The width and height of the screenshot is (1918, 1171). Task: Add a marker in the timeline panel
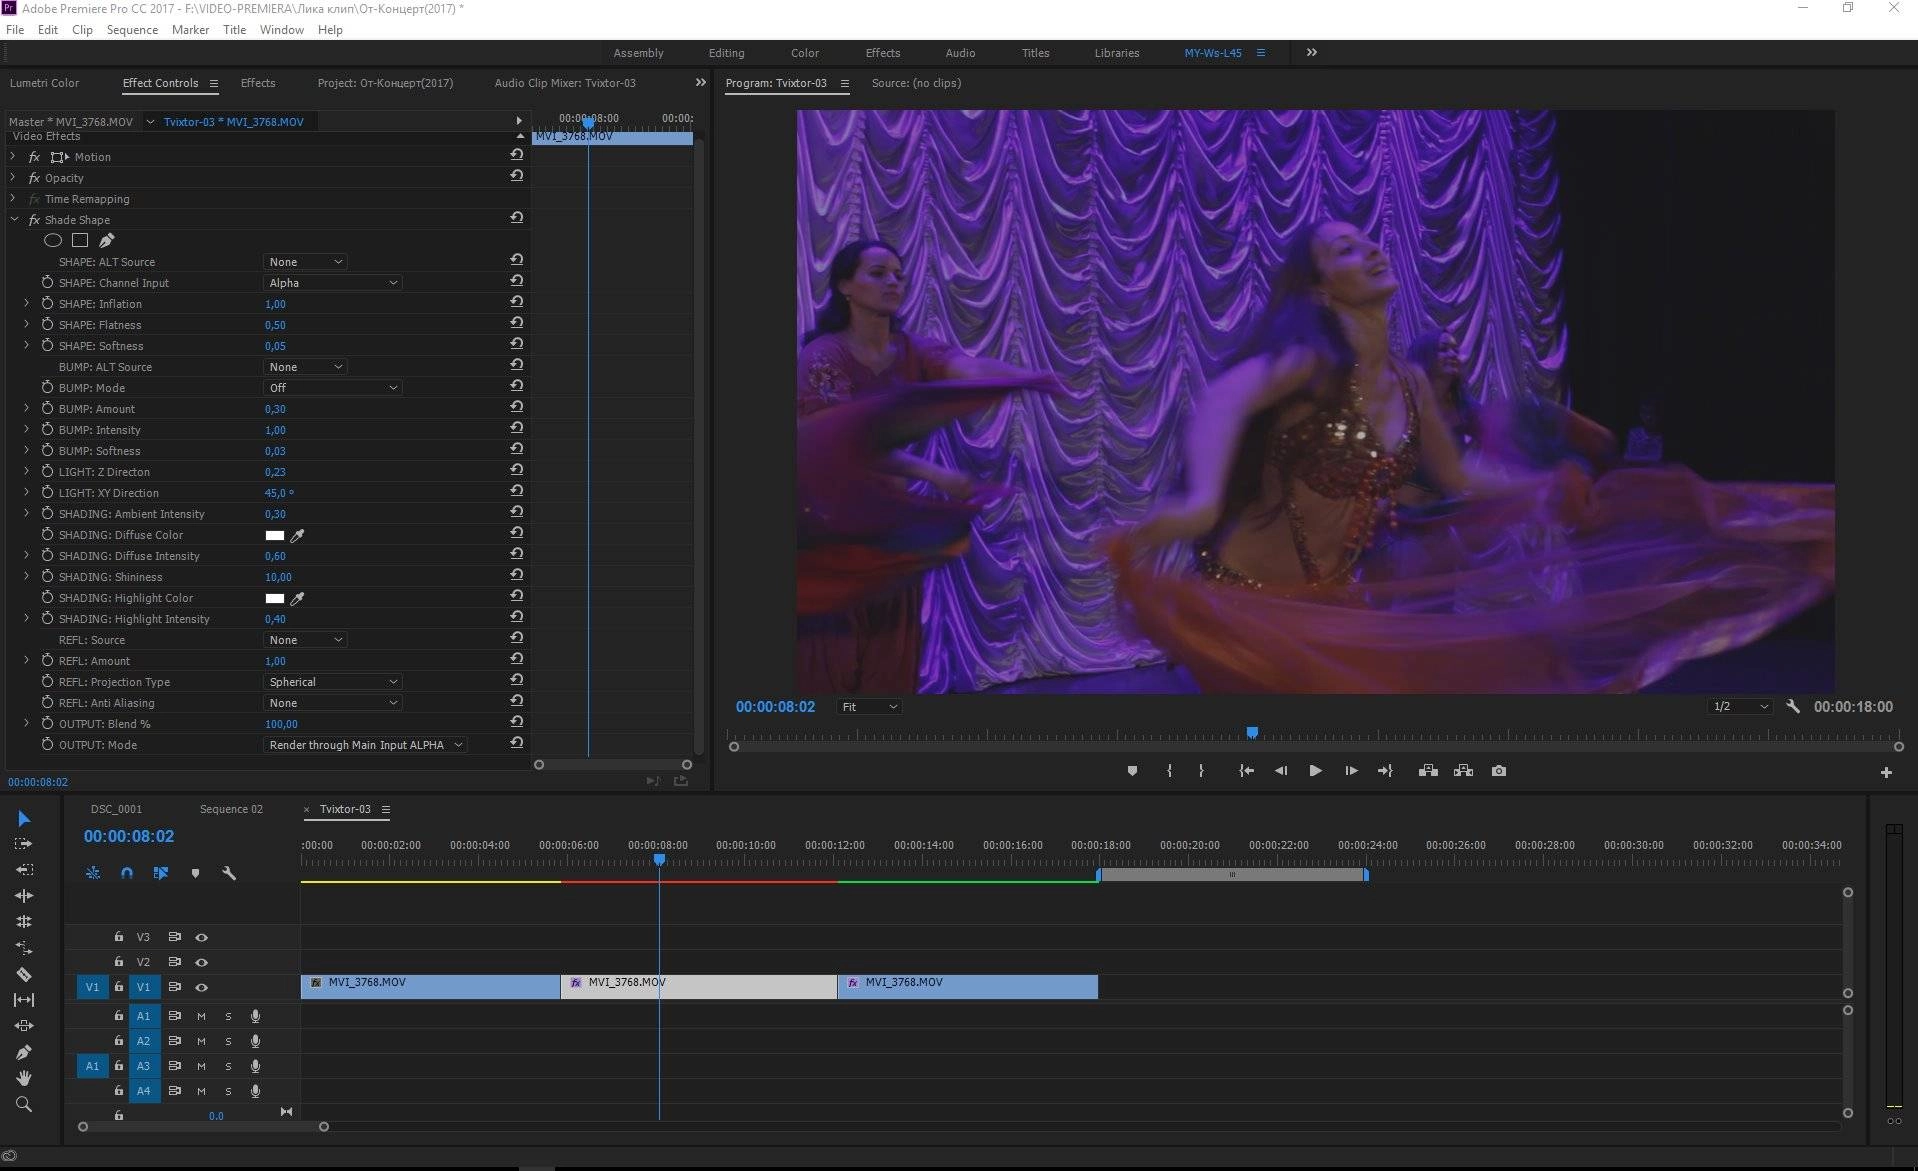click(x=195, y=873)
